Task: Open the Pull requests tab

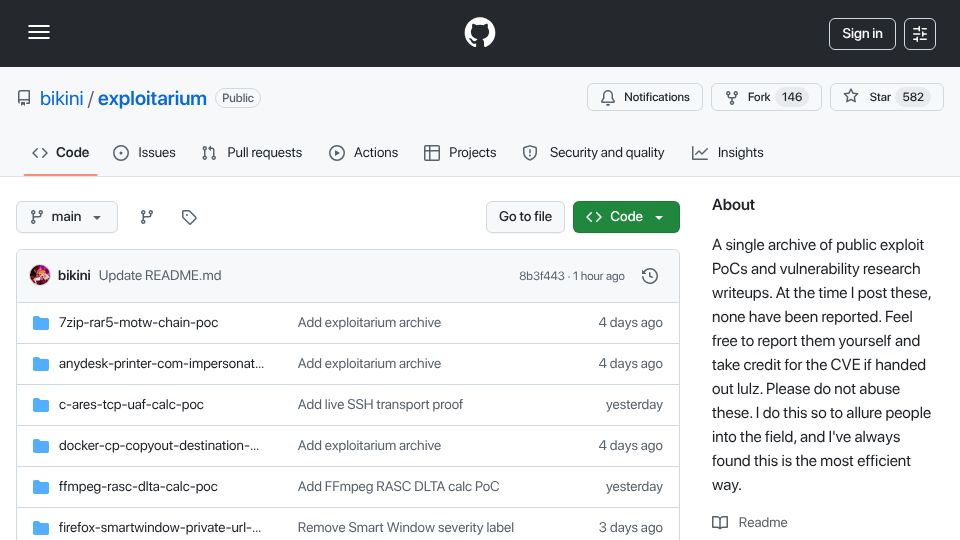Action: (x=252, y=152)
